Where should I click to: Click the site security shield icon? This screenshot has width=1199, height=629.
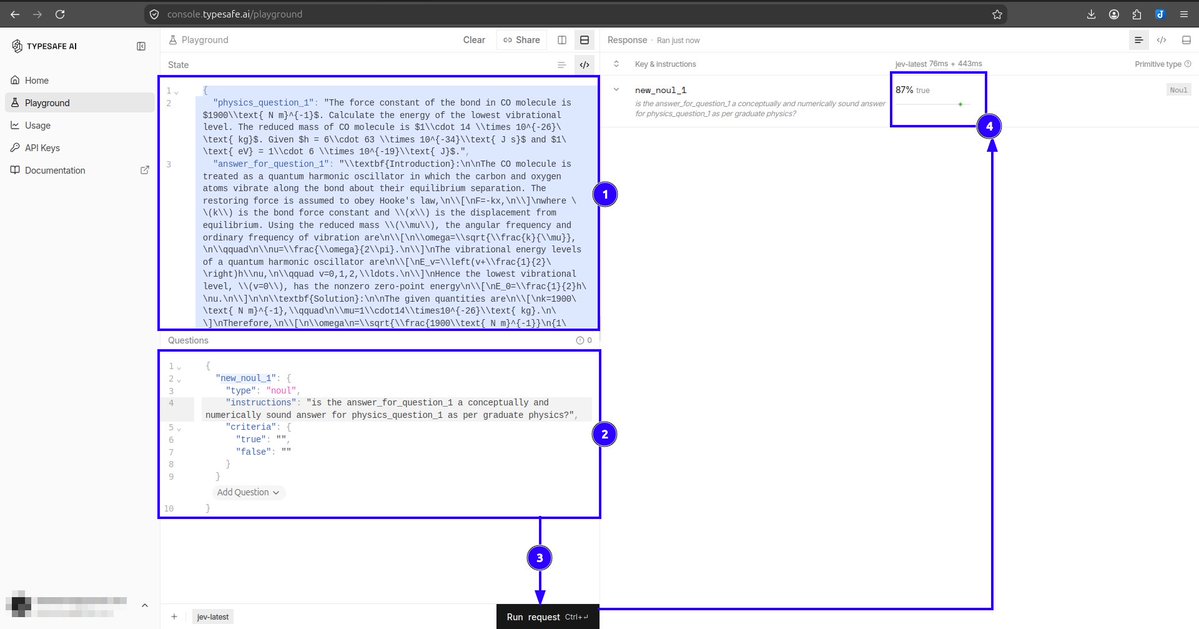pyautogui.click(x=154, y=14)
